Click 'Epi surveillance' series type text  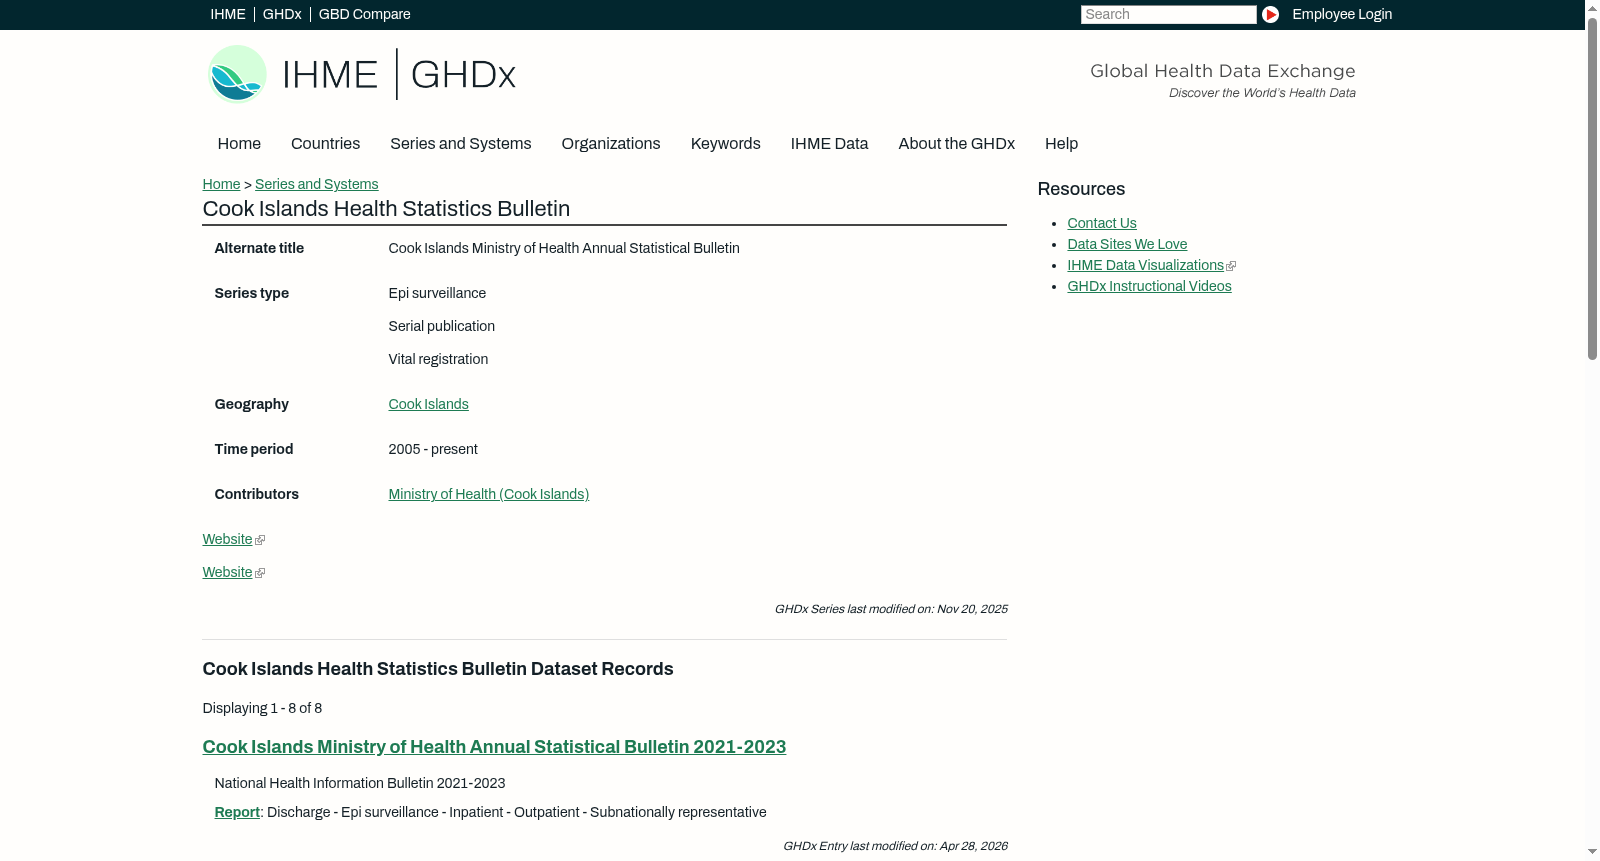click(437, 293)
